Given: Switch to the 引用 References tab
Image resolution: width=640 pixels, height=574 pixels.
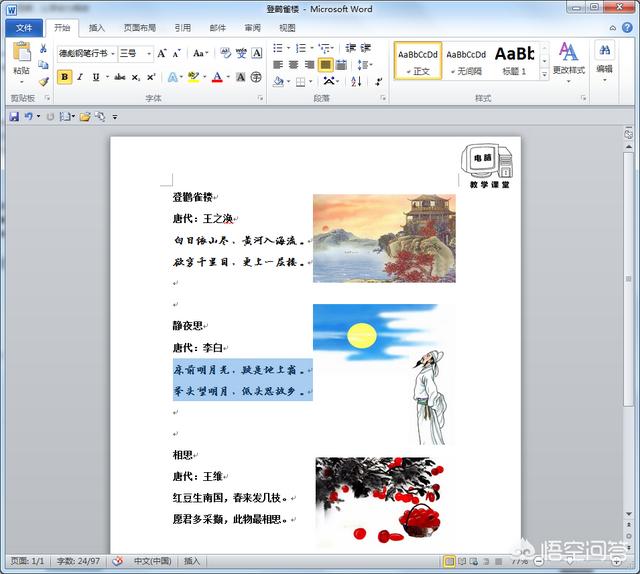Looking at the screenshot, I should [x=182, y=28].
